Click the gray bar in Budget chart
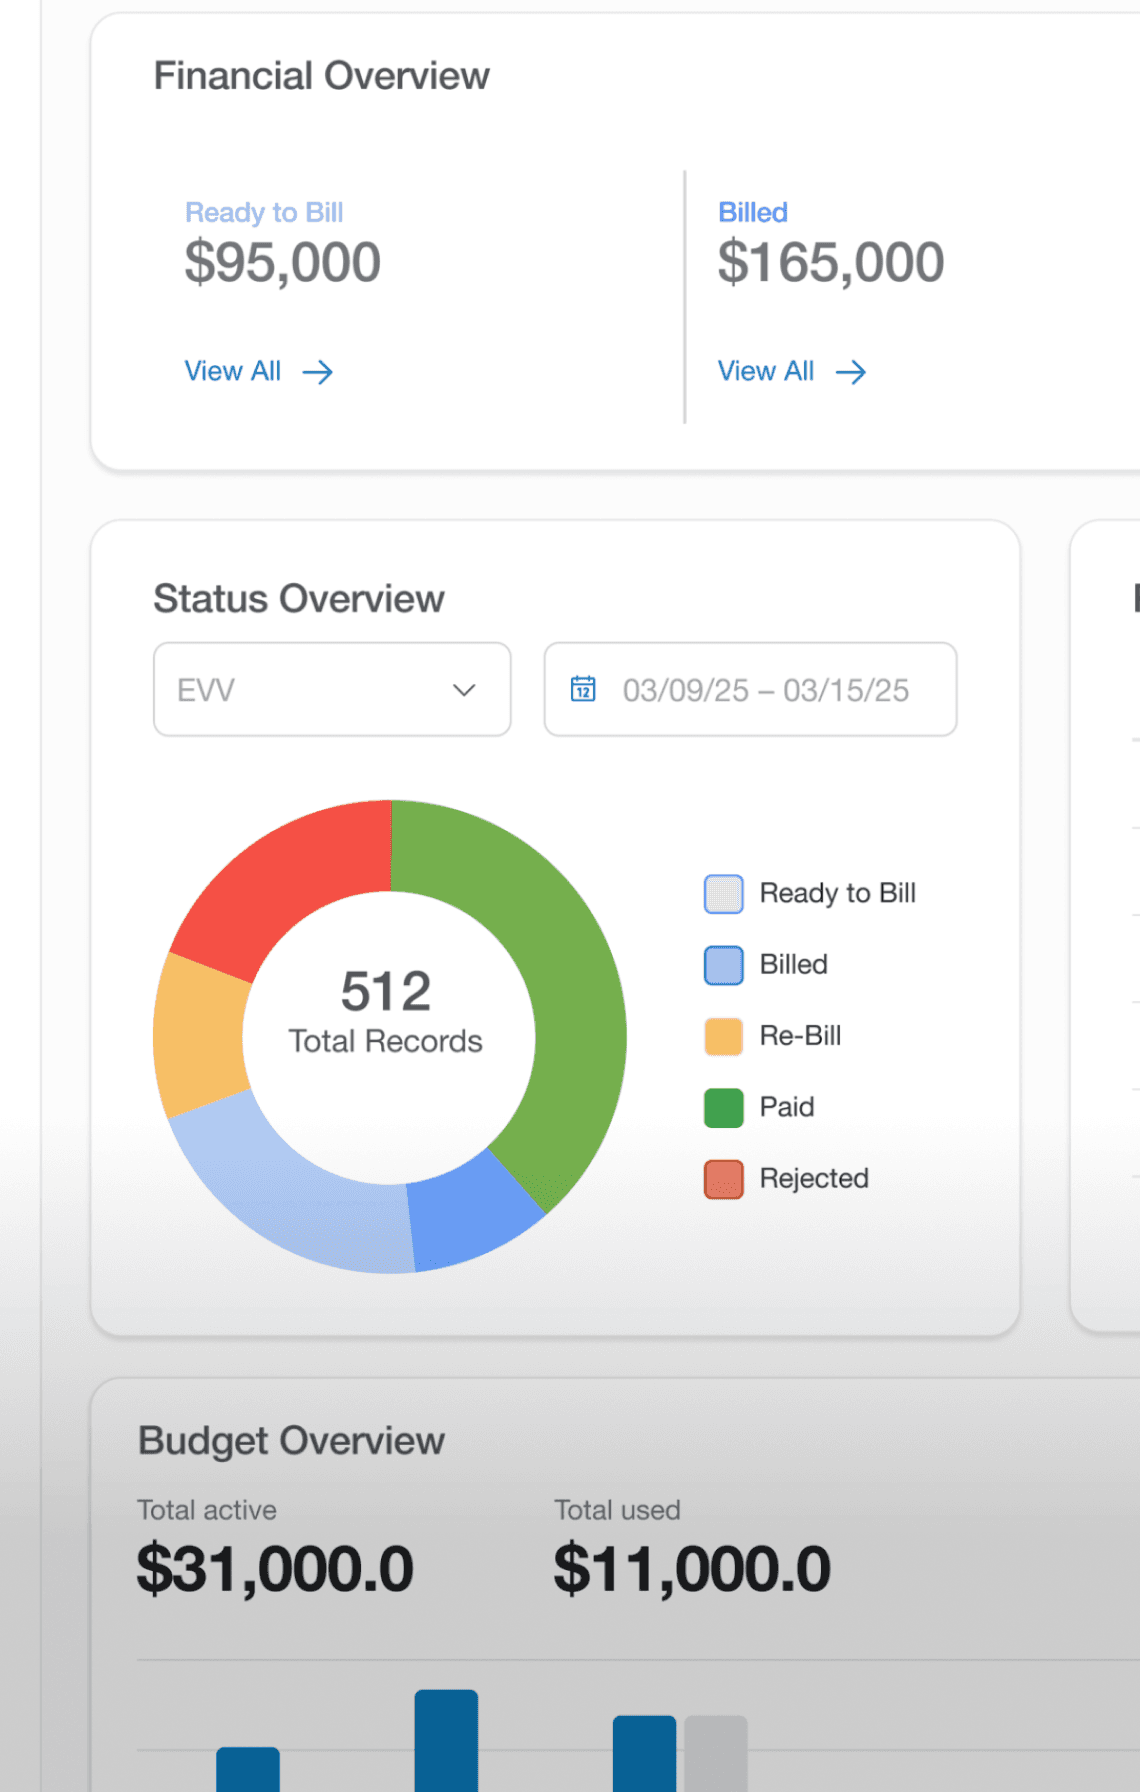 (716, 1754)
